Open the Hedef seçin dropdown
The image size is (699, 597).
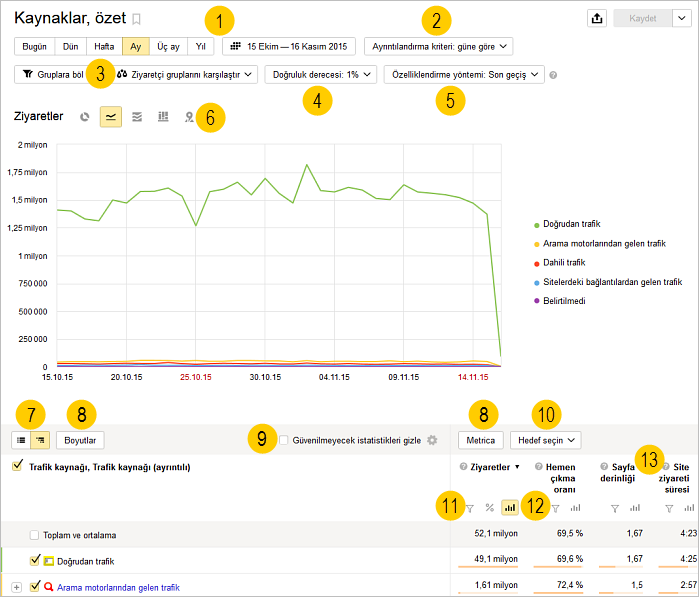pyautogui.click(x=546, y=440)
